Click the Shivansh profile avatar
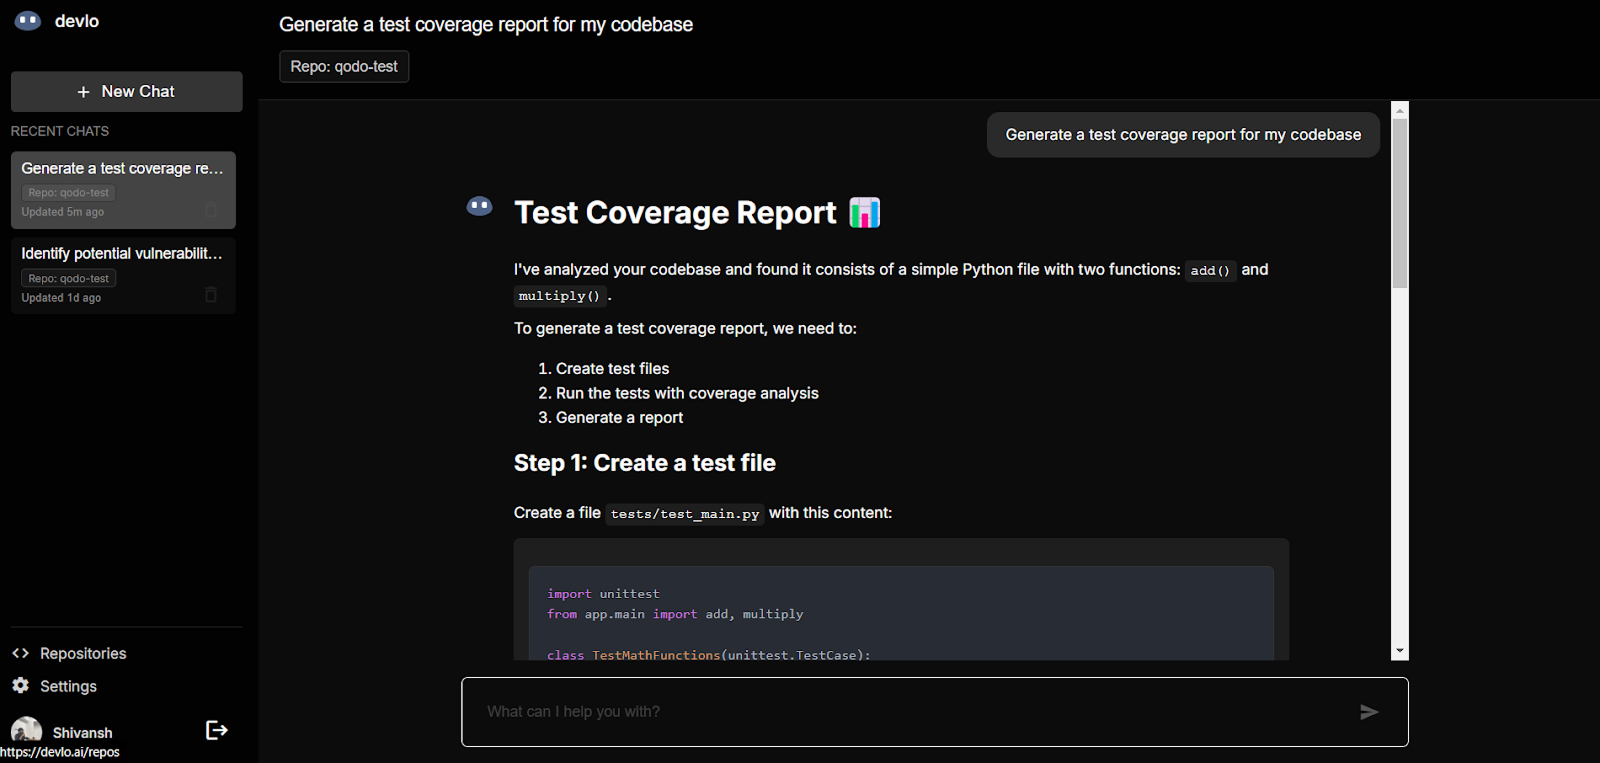This screenshot has height=763, width=1600. pyautogui.click(x=26, y=731)
